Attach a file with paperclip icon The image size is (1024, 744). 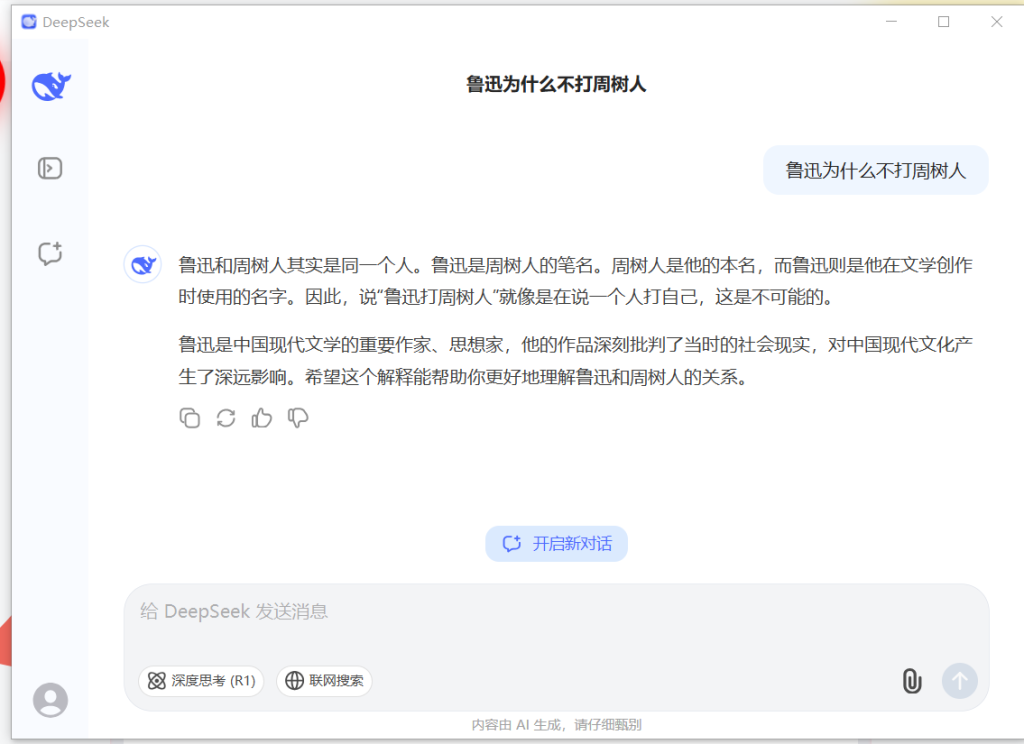click(912, 681)
